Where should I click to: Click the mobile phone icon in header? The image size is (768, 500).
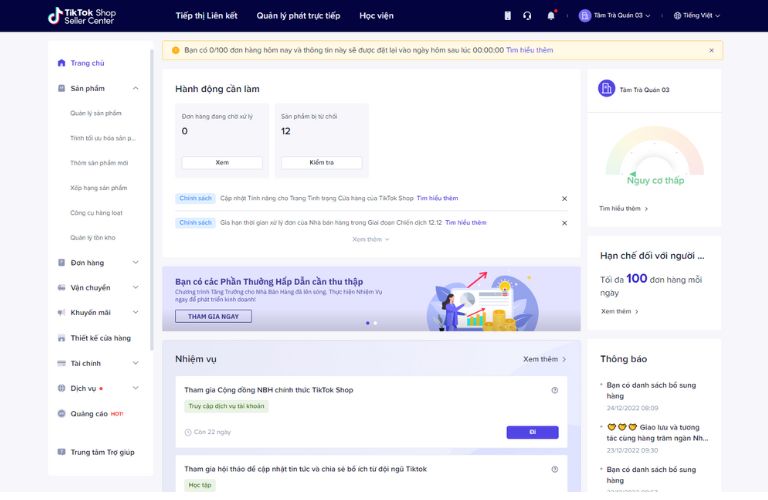click(x=507, y=16)
